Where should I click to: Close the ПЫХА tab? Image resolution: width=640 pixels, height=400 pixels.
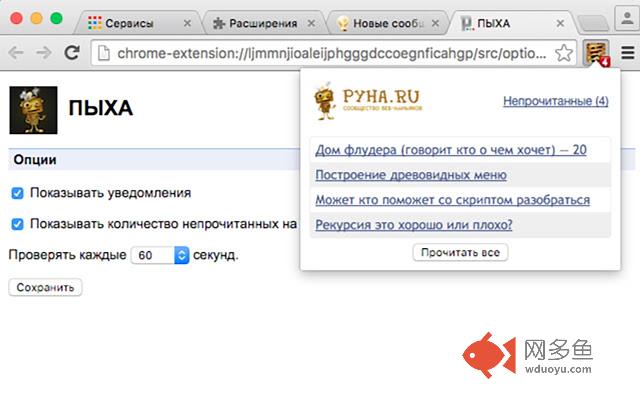[x=560, y=23]
